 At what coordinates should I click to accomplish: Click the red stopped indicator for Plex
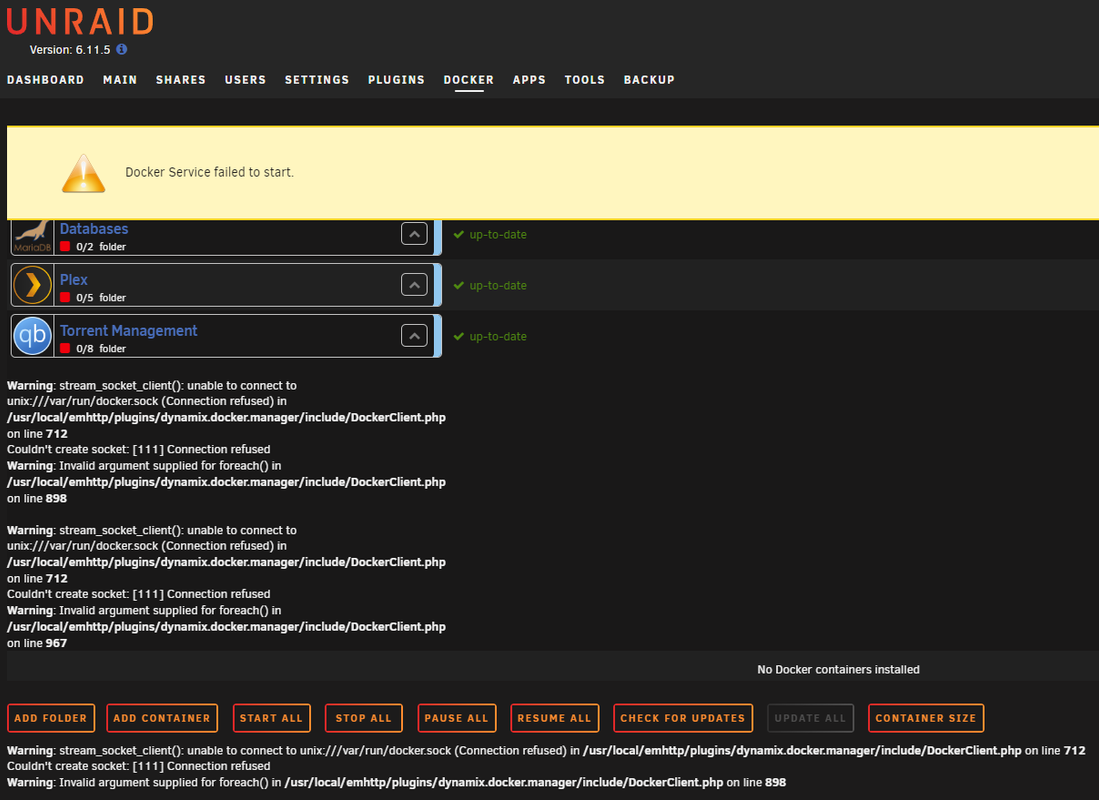pos(65,297)
